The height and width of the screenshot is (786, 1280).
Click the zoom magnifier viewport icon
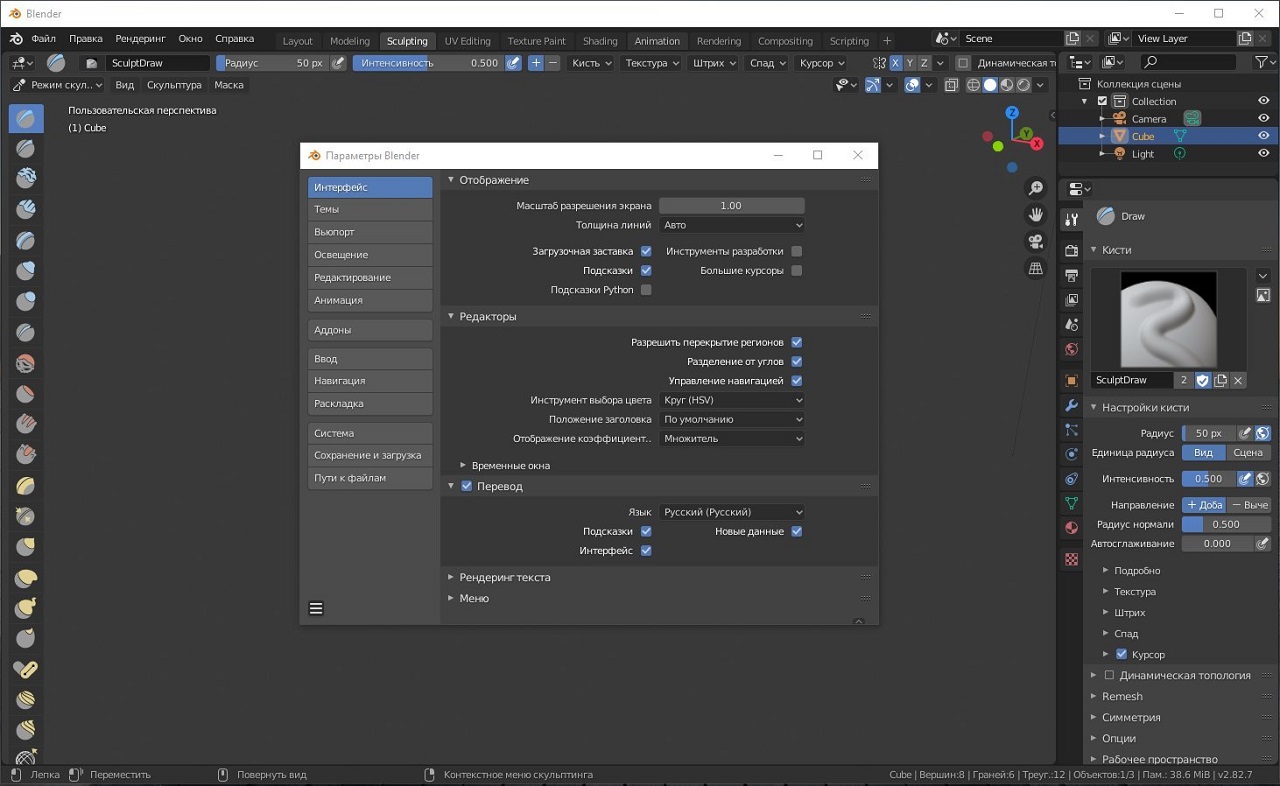(1036, 188)
